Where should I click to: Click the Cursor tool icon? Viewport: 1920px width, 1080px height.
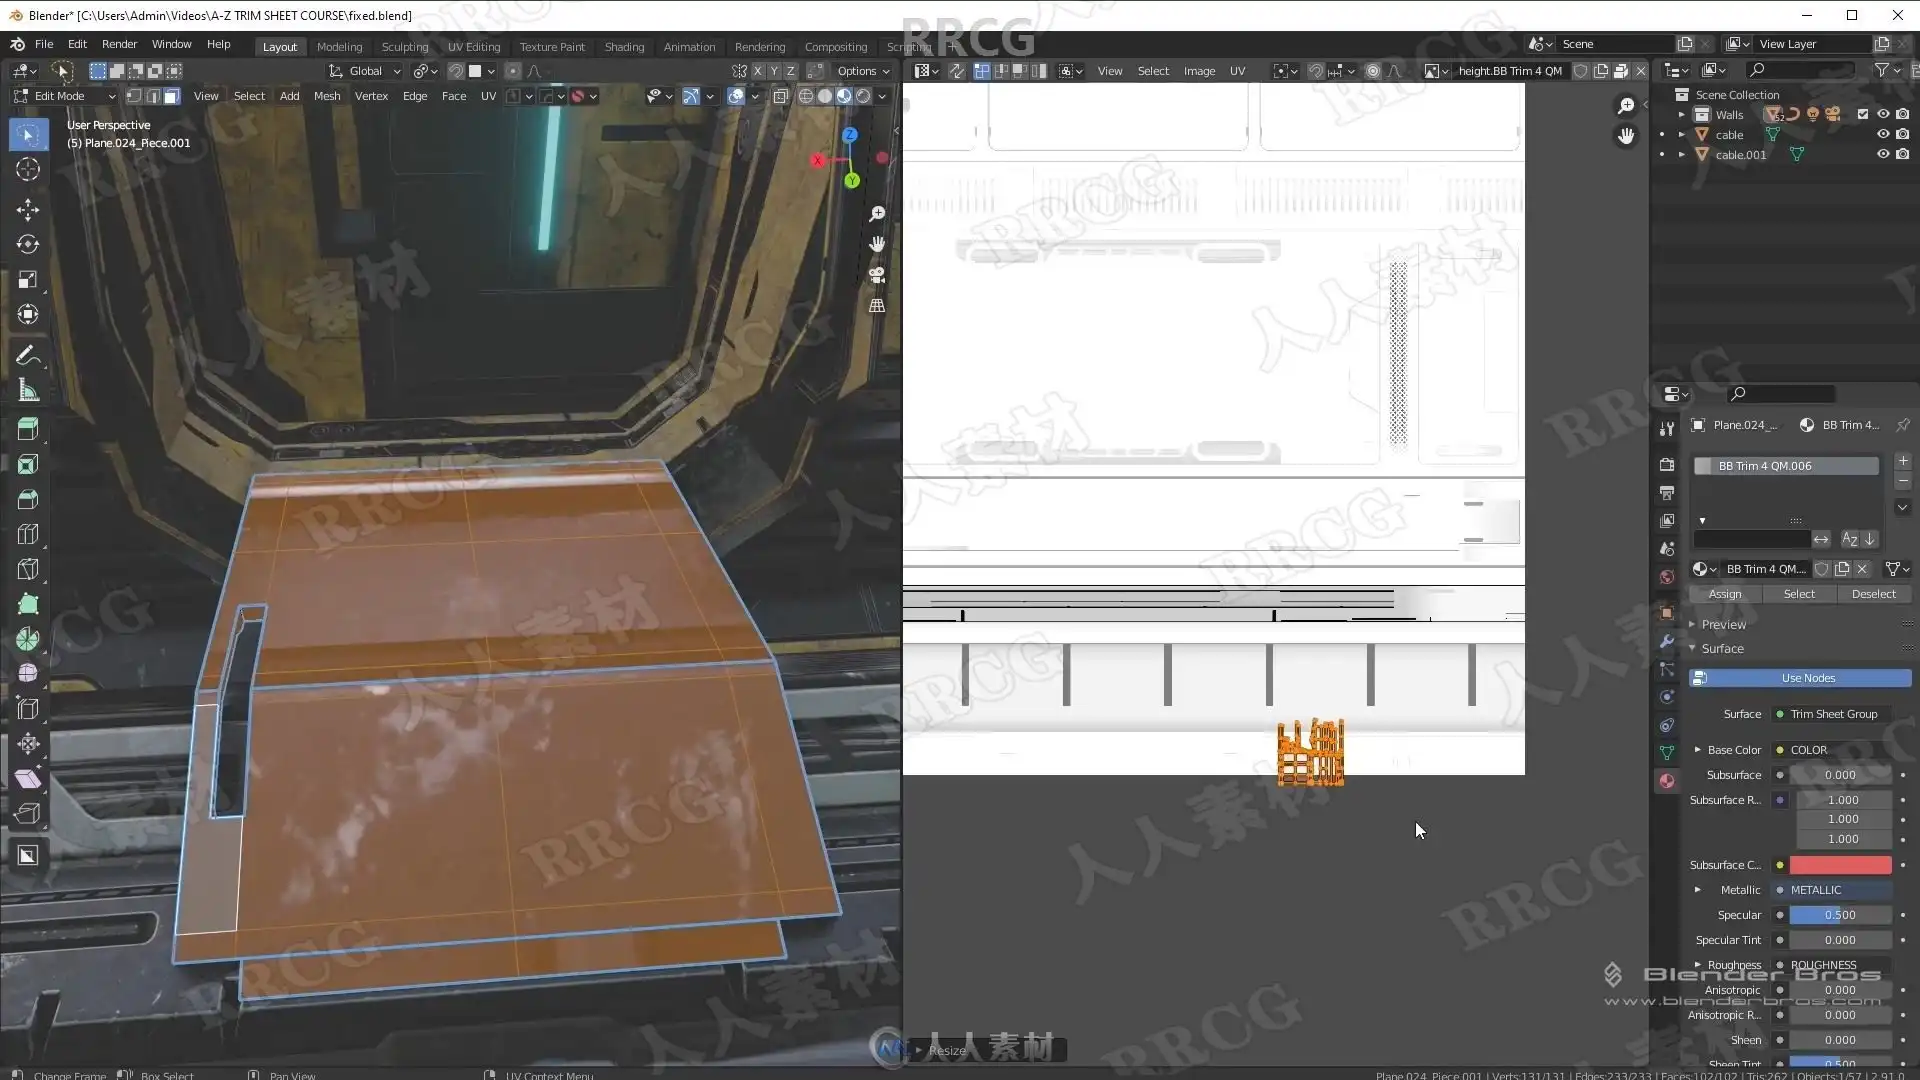pos(28,169)
